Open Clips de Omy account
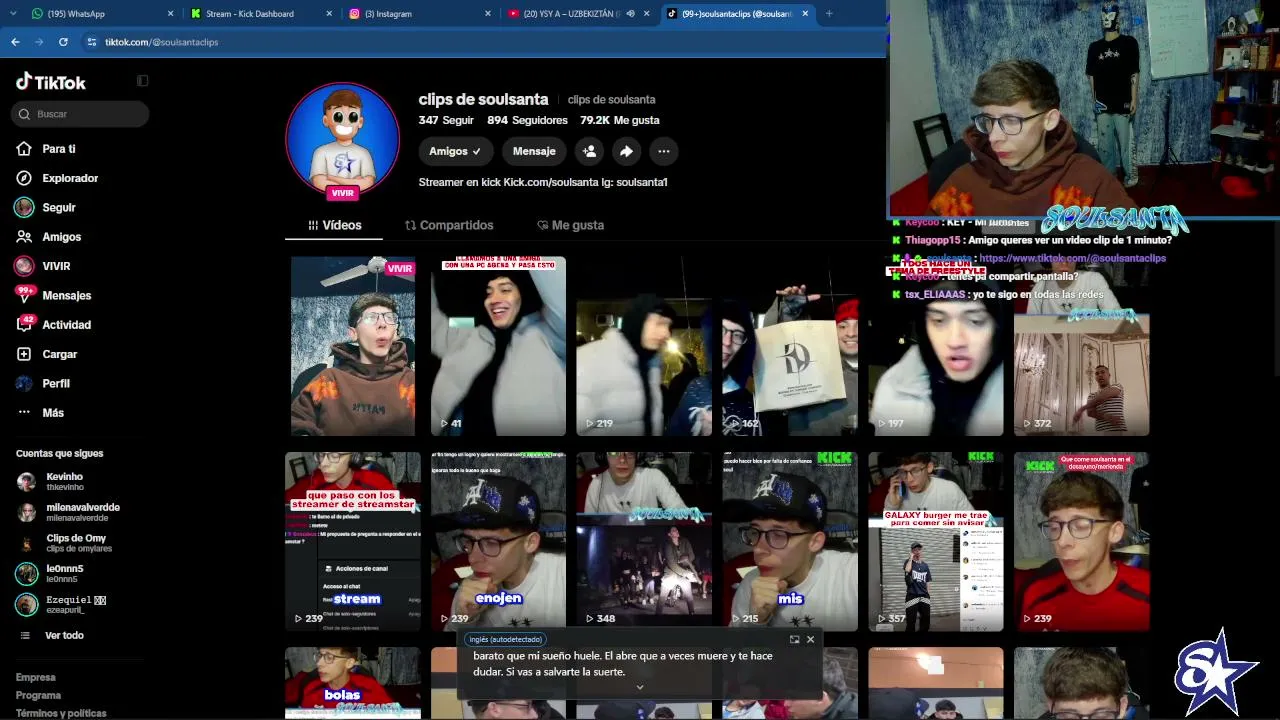 (x=65, y=544)
